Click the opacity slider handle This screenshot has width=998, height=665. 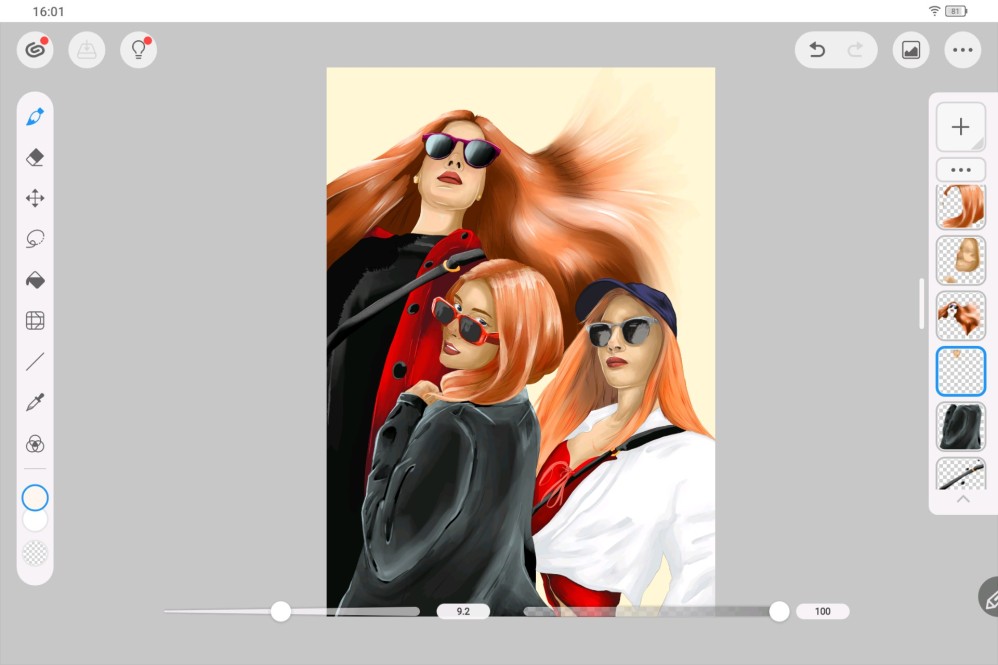779,612
